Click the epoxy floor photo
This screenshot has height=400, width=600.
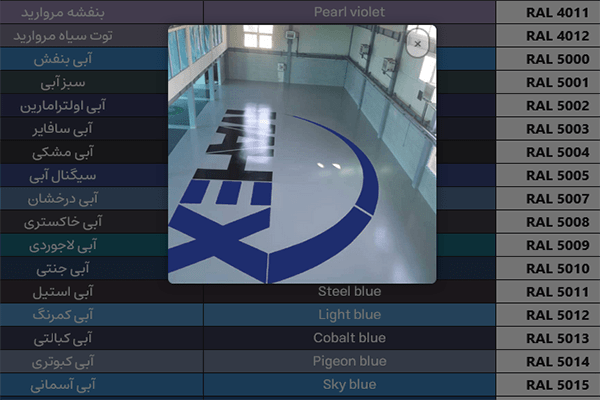pyautogui.click(x=302, y=154)
